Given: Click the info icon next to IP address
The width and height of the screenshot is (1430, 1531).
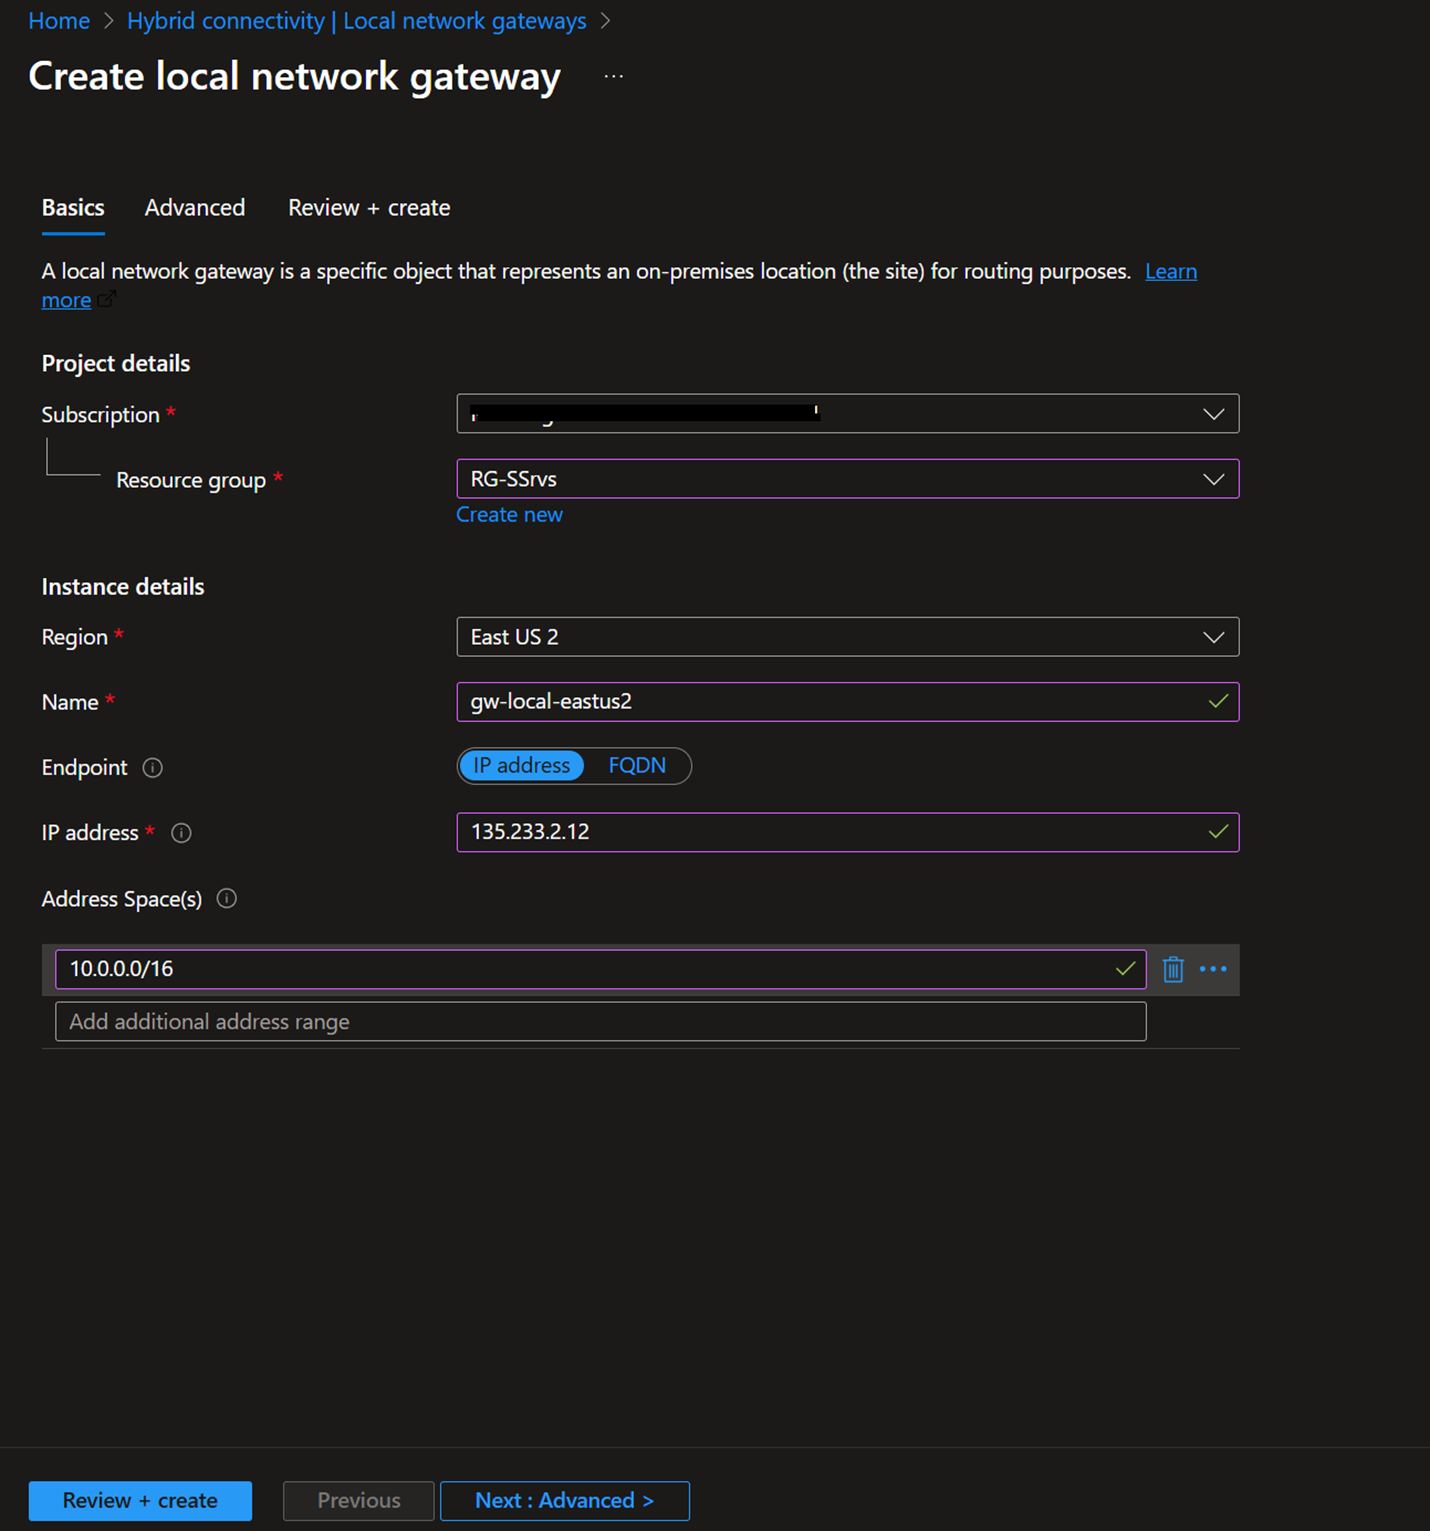Looking at the screenshot, I should tap(181, 833).
